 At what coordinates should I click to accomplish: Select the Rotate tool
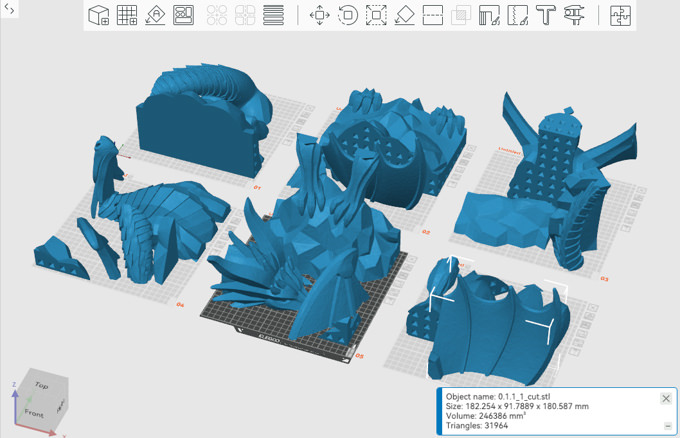[x=348, y=15]
